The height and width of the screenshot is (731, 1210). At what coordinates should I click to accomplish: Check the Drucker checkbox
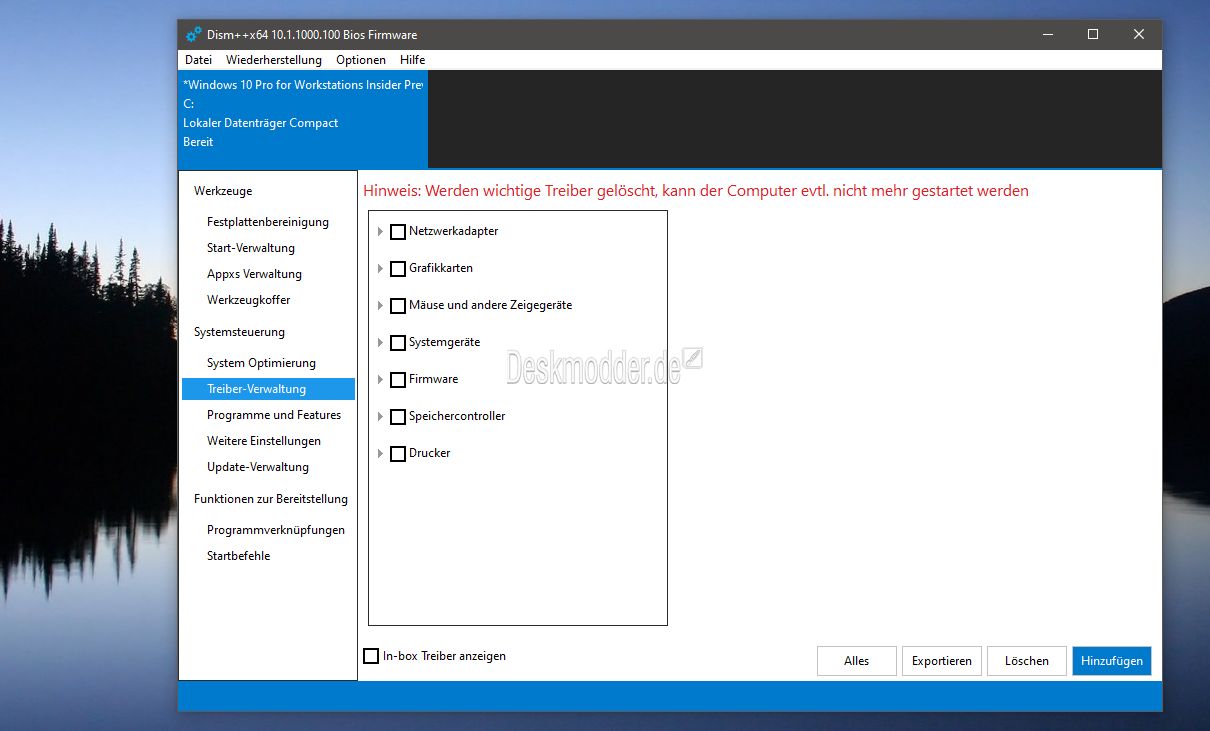click(x=398, y=454)
